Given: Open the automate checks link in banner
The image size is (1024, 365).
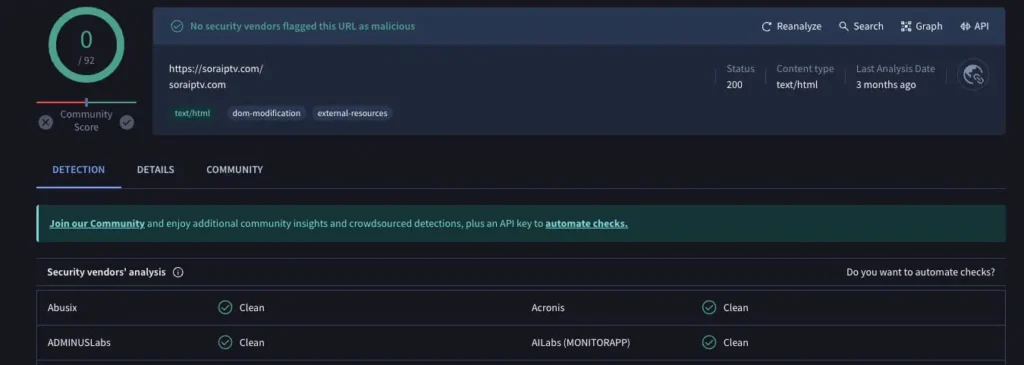Looking at the screenshot, I should click(586, 223).
